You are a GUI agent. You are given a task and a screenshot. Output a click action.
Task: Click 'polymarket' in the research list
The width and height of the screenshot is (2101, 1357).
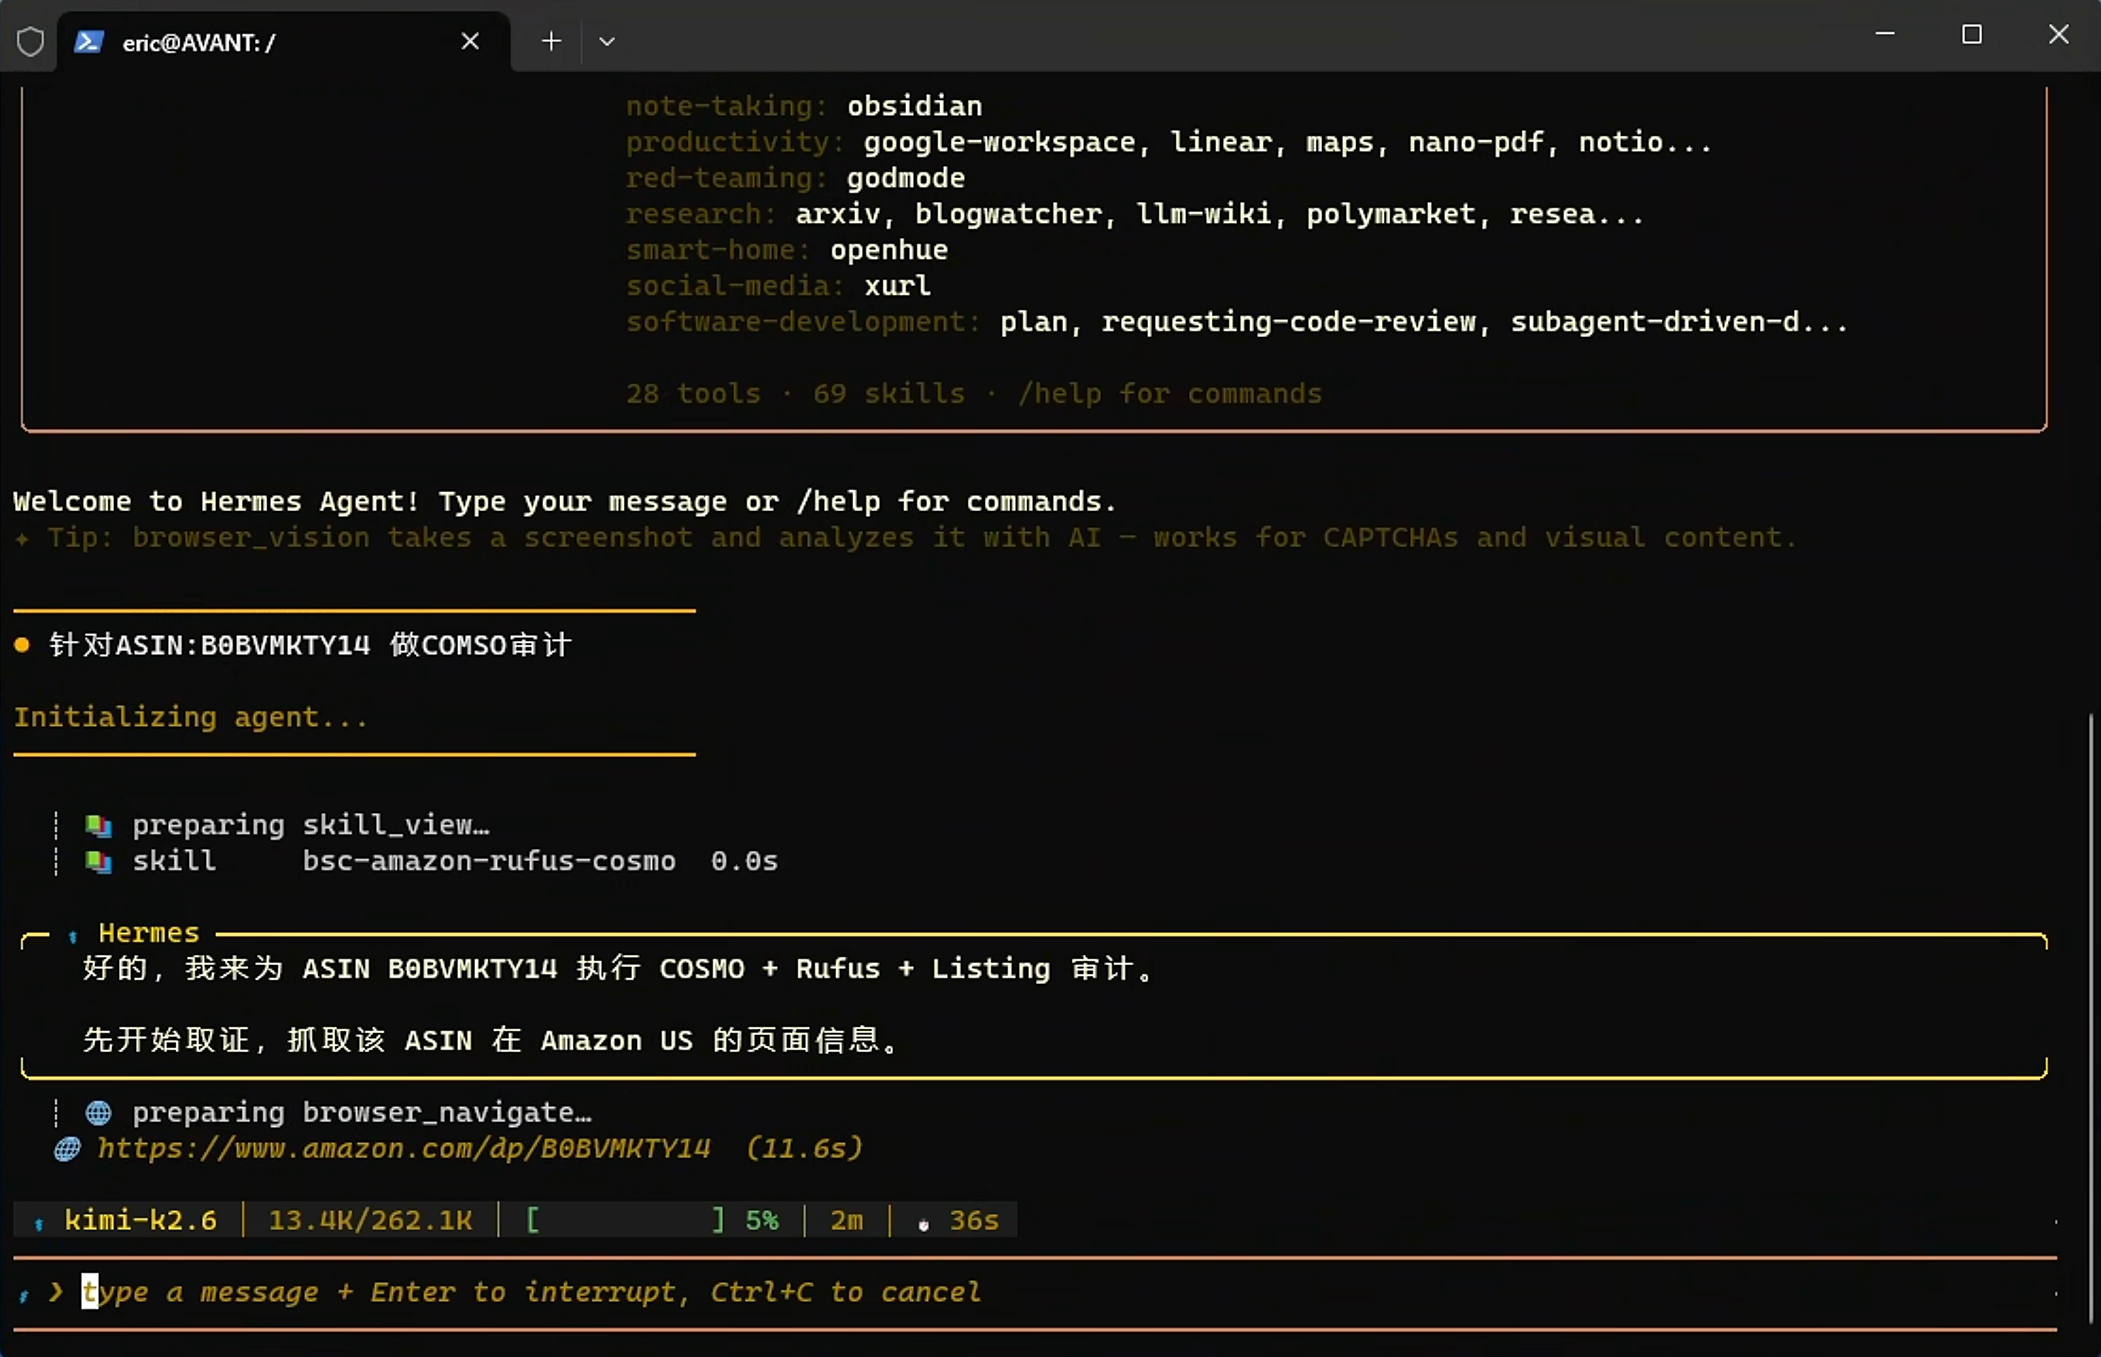tap(1391, 214)
